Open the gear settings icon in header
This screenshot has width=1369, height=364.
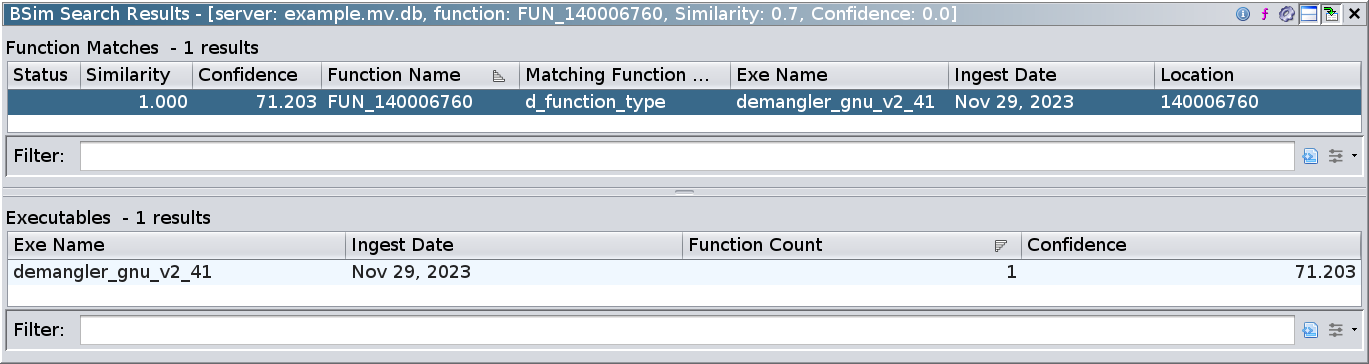pyautogui.click(x=1287, y=14)
